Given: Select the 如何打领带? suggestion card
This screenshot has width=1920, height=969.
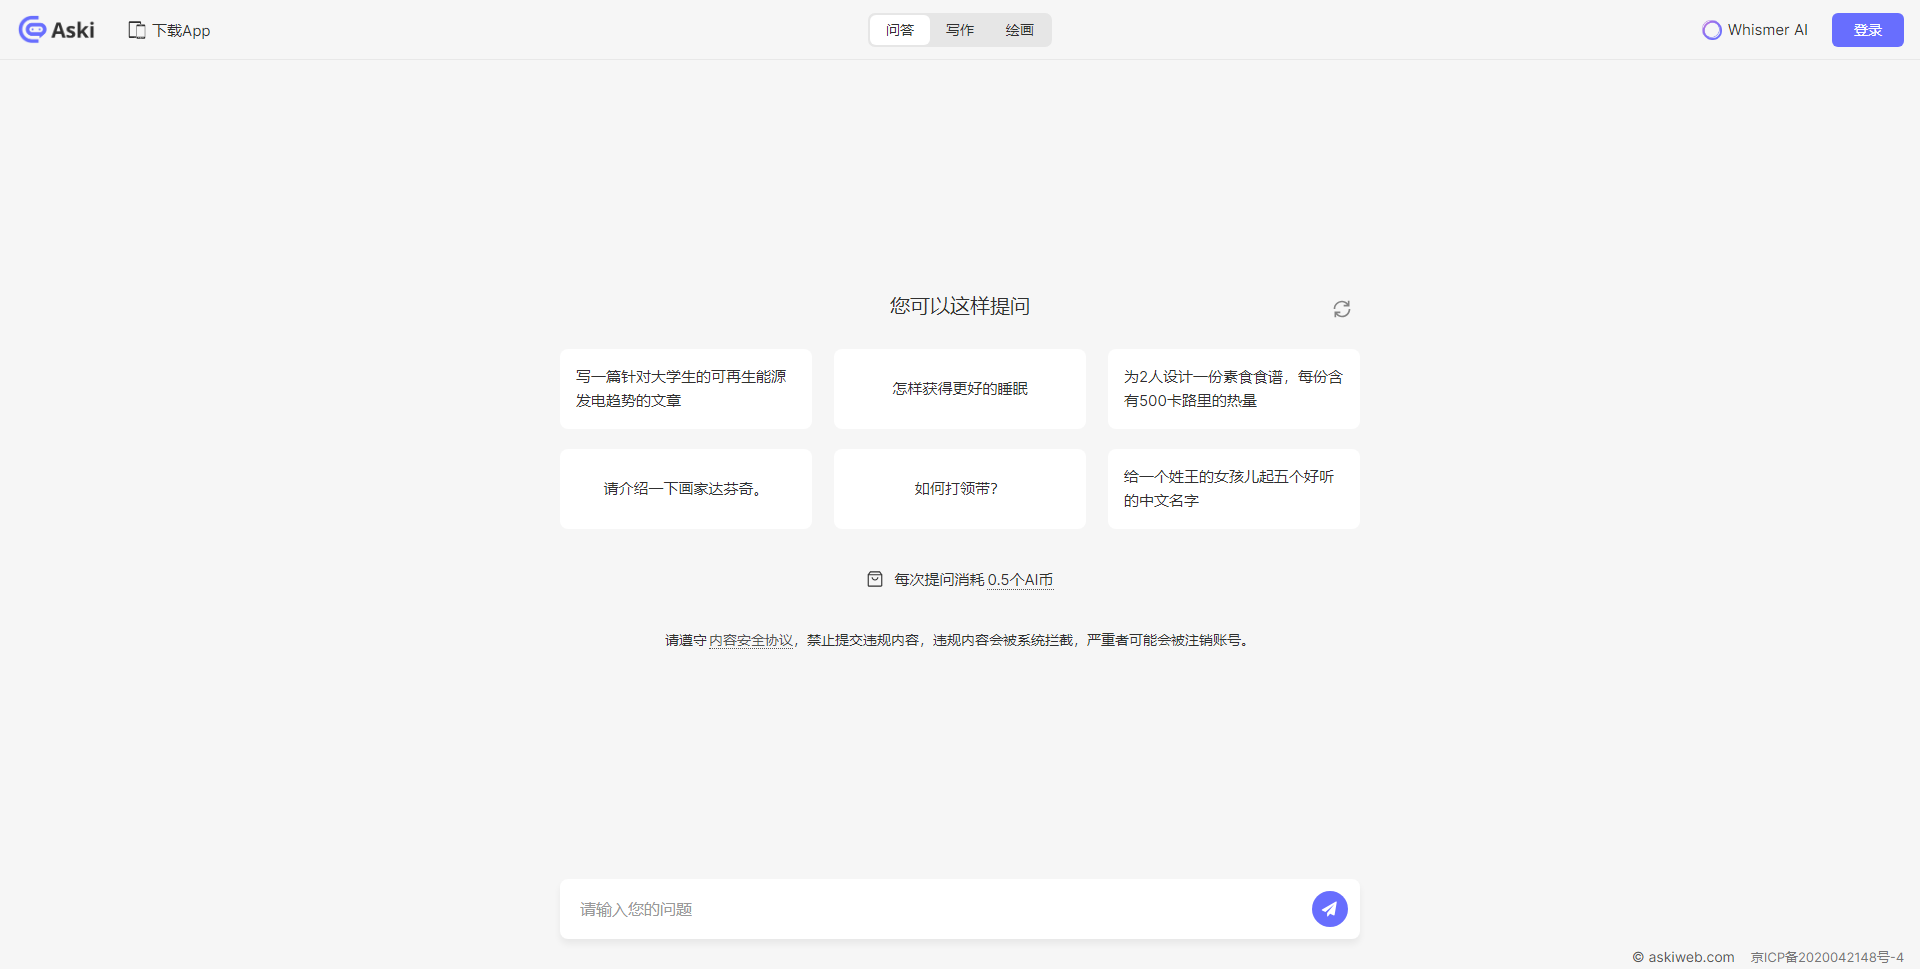Looking at the screenshot, I should [x=959, y=489].
